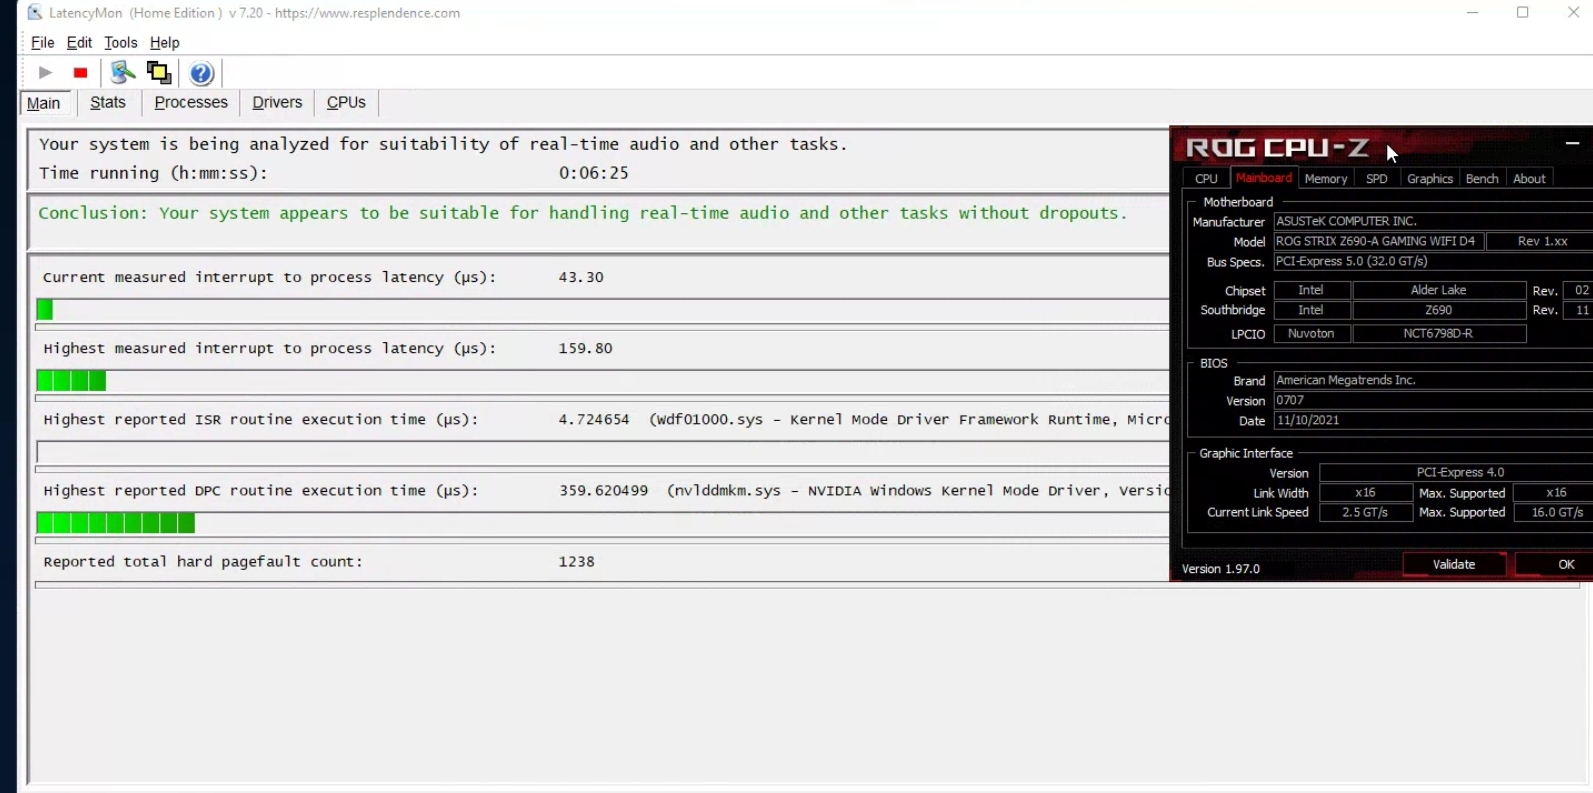The height and width of the screenshot is (793, 1593).
Task: Click the current latency value 43.30
Action: [x=581, y=277]
